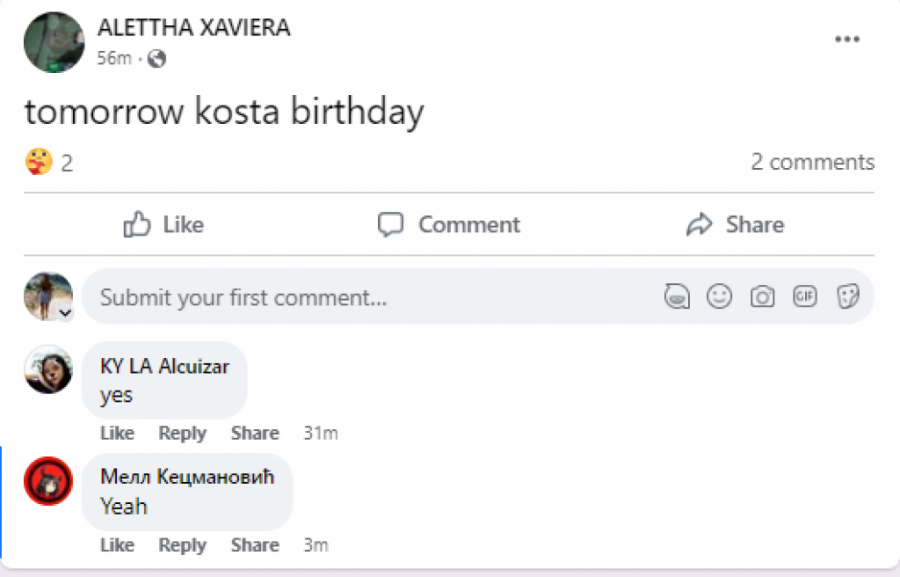
Task: Like KY LA Alcuizar's comment
Action: click(x=117, y=433)
